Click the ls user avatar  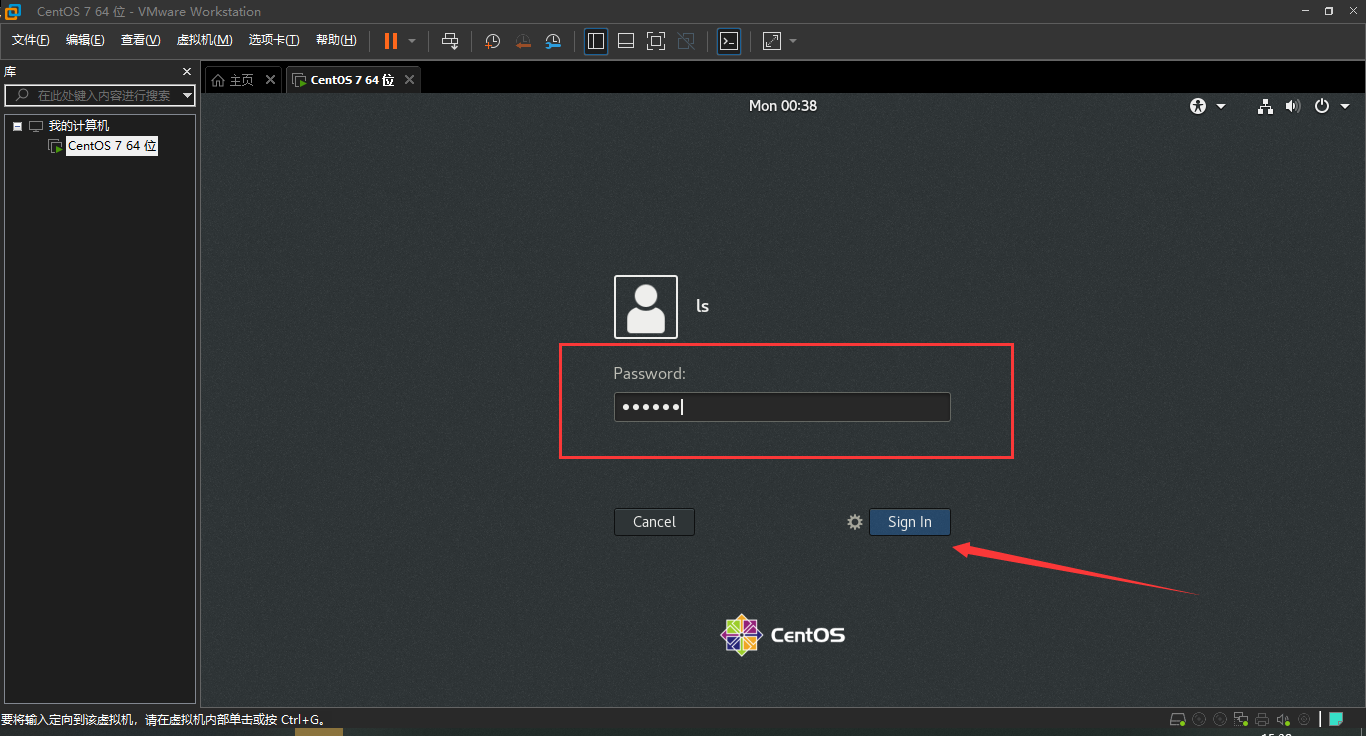(646, 307)
